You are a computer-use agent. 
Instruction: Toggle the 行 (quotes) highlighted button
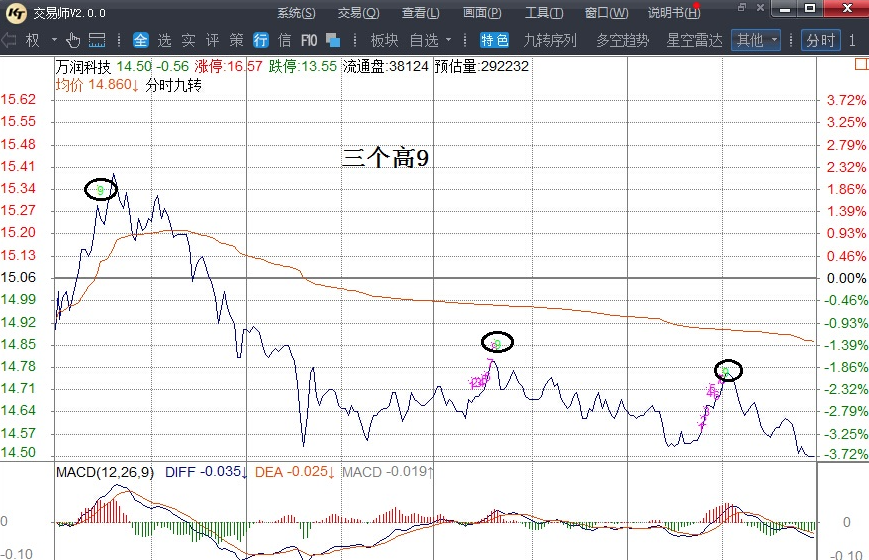point(260,40)
